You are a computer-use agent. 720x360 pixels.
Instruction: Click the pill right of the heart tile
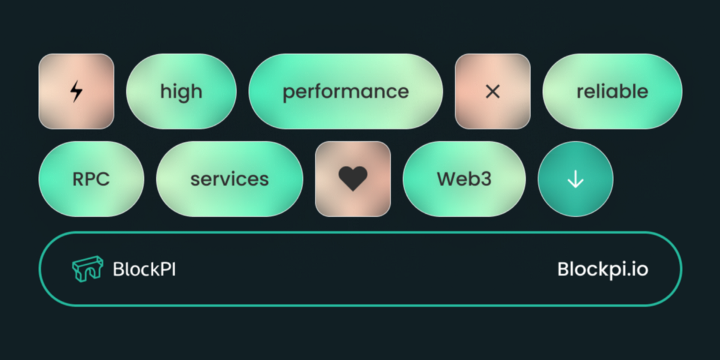click(464, 179)
